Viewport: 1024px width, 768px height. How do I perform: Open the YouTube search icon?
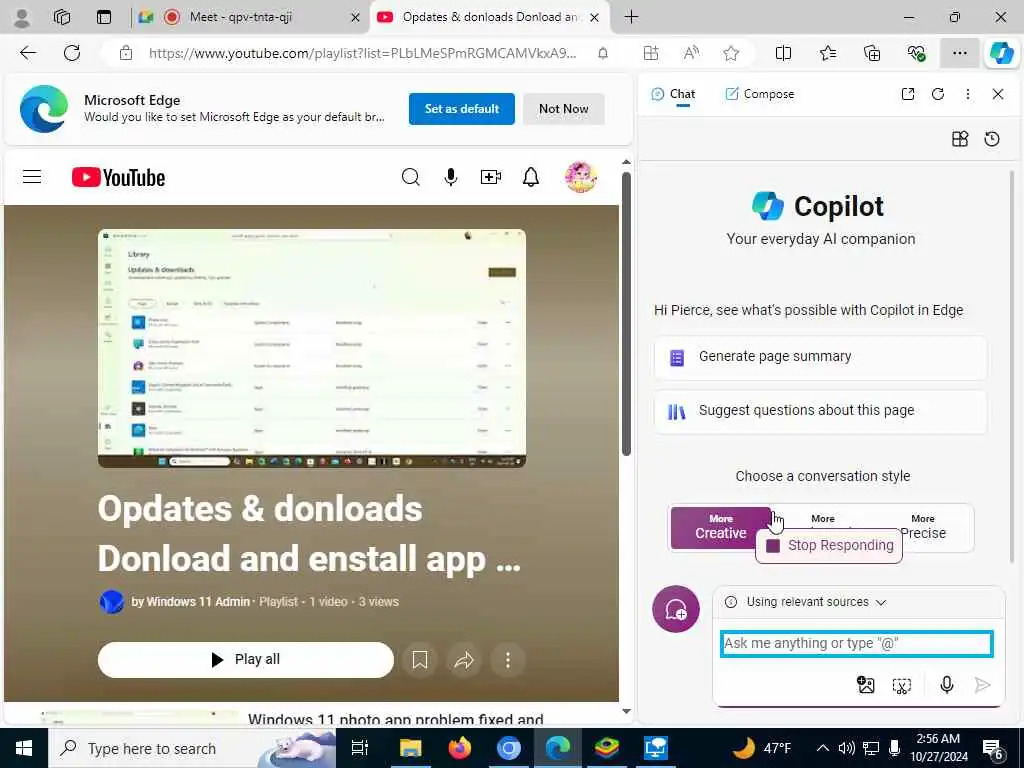pos(410,177)
